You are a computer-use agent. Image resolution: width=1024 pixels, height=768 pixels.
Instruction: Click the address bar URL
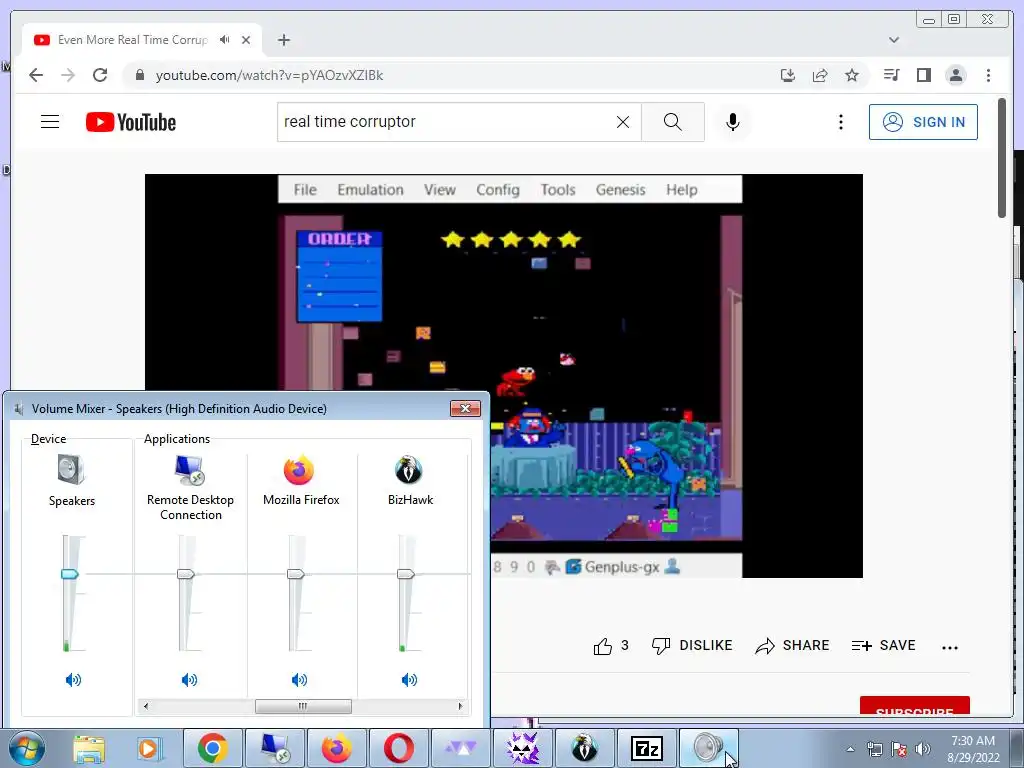(269, 75)
